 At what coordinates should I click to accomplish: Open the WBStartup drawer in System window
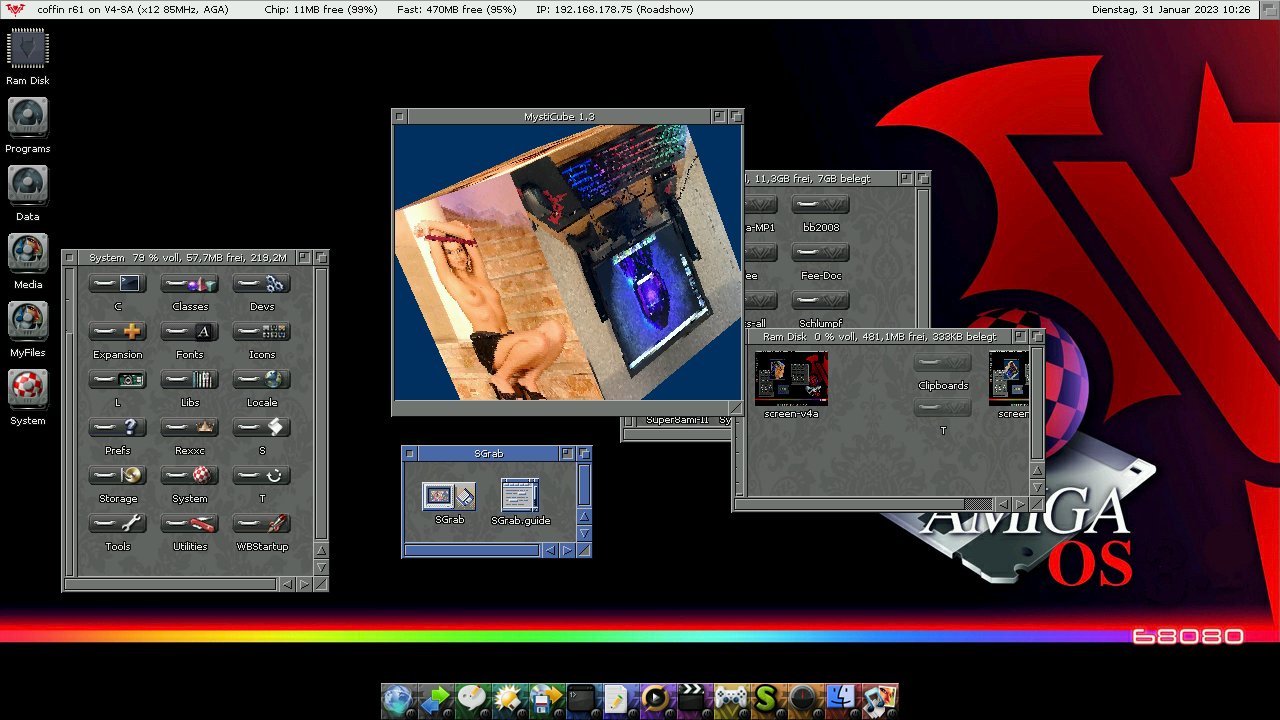click(x=262, y=524)
